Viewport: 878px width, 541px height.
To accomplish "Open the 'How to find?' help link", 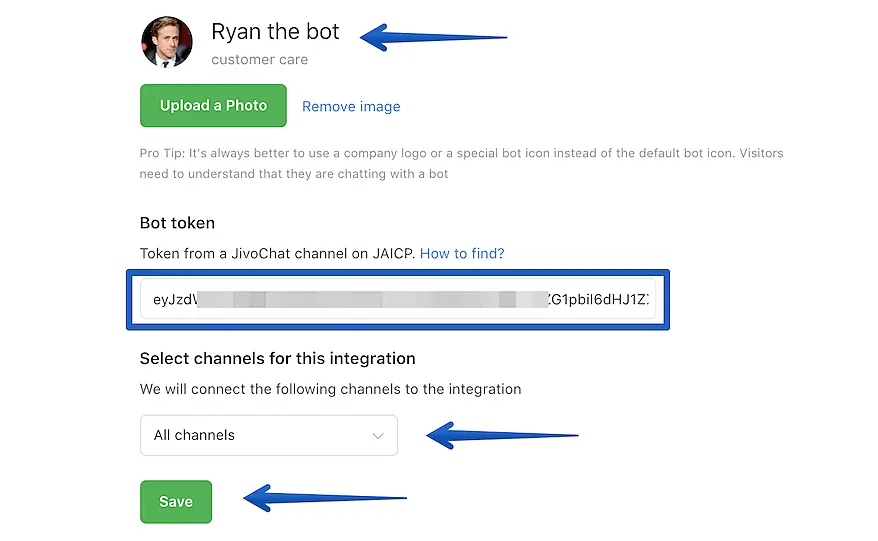I will 462,254.
